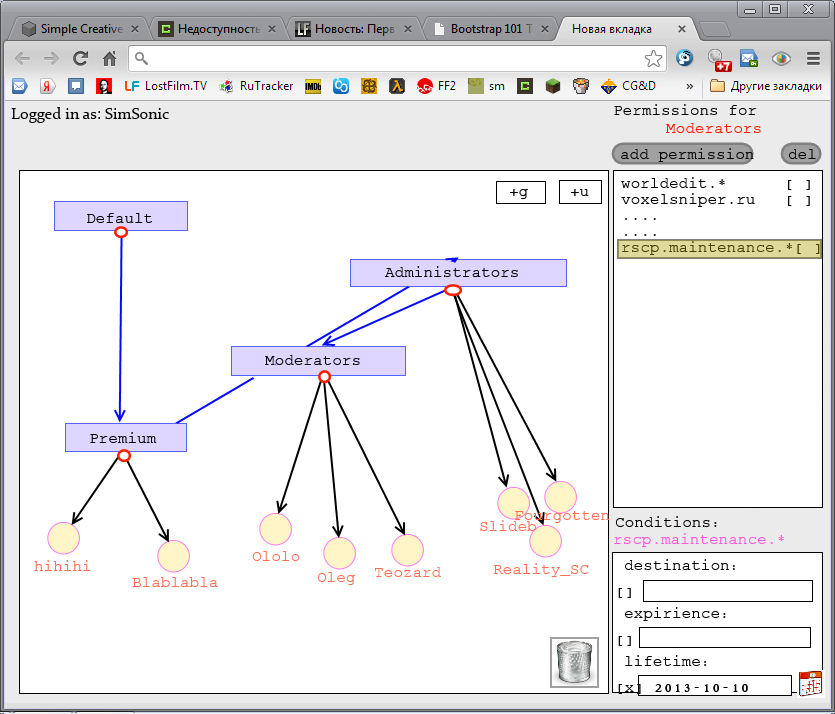Screen dimensions: 835x714
Task: Toggle the rscp.maintenance.* permission checkbox
Action: [x=808, y=249]
